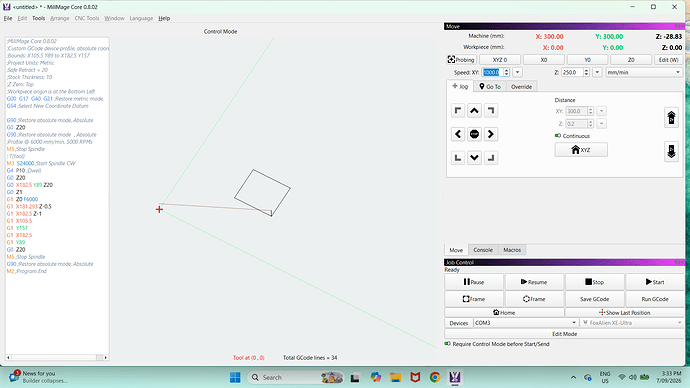Jog to the upper-left corner
Viewport: 690px width, 388px height.
[458, 110]
